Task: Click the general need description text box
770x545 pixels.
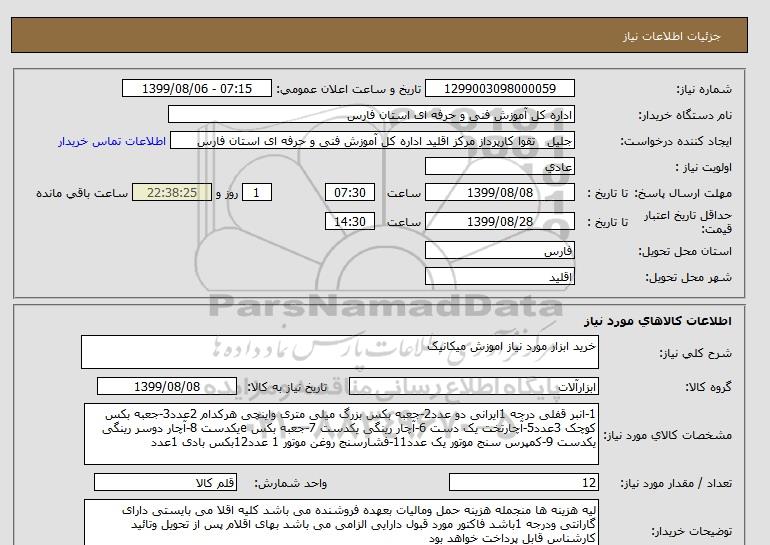Action: click(340, 353)
